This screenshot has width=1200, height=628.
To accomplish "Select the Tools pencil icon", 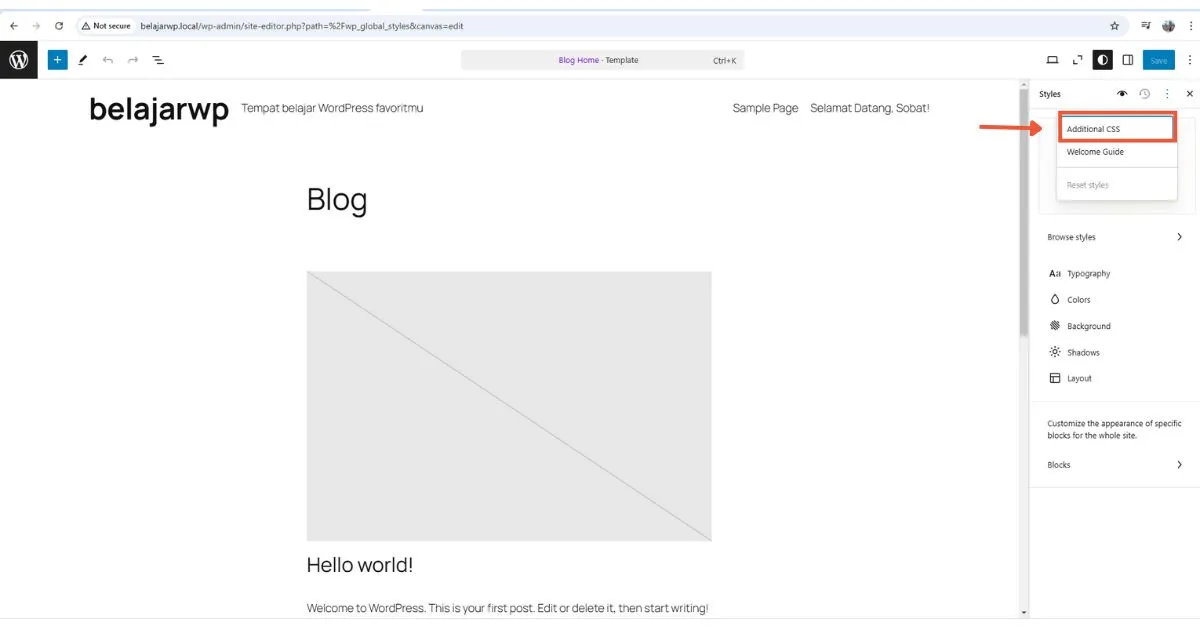I will (x=82, y=60).
